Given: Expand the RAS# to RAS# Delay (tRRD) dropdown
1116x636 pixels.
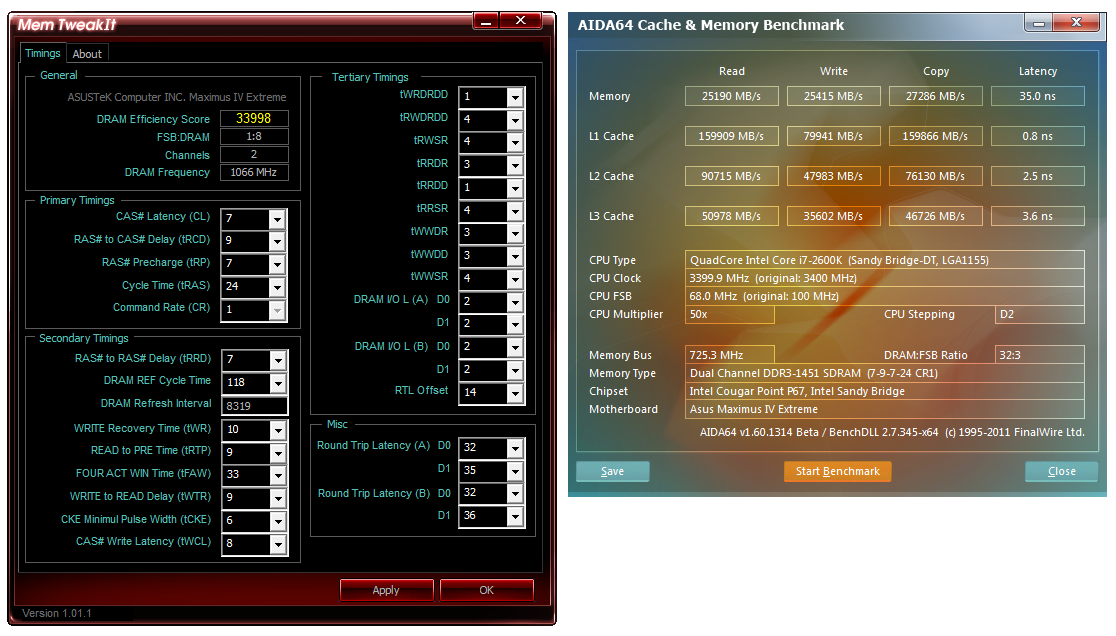Looking at the screenshot, I should (278, 361).
